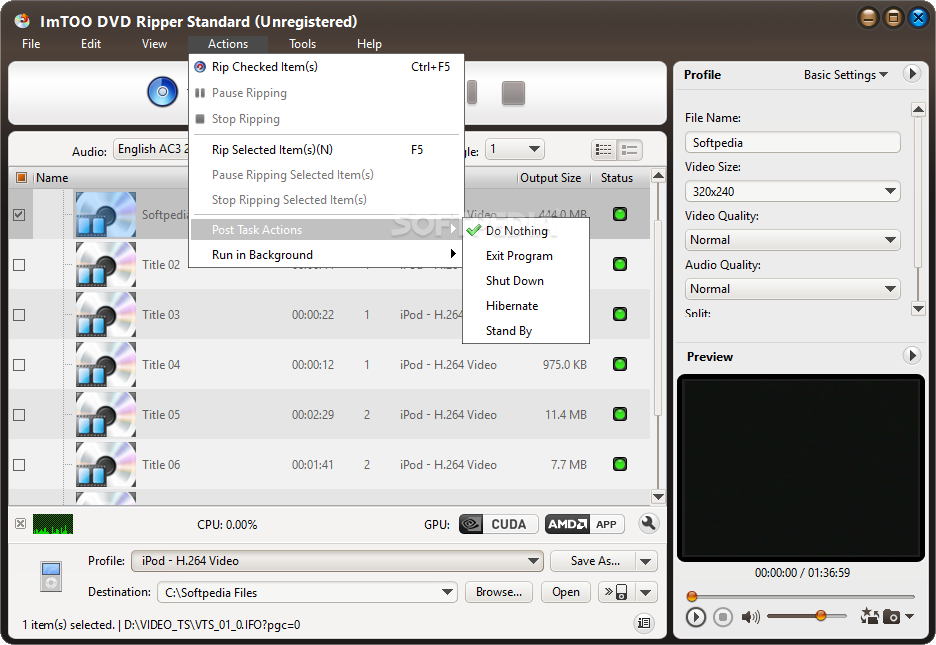
Task: Open the Angle dropdown showing 1
Action: click(515, 149)
